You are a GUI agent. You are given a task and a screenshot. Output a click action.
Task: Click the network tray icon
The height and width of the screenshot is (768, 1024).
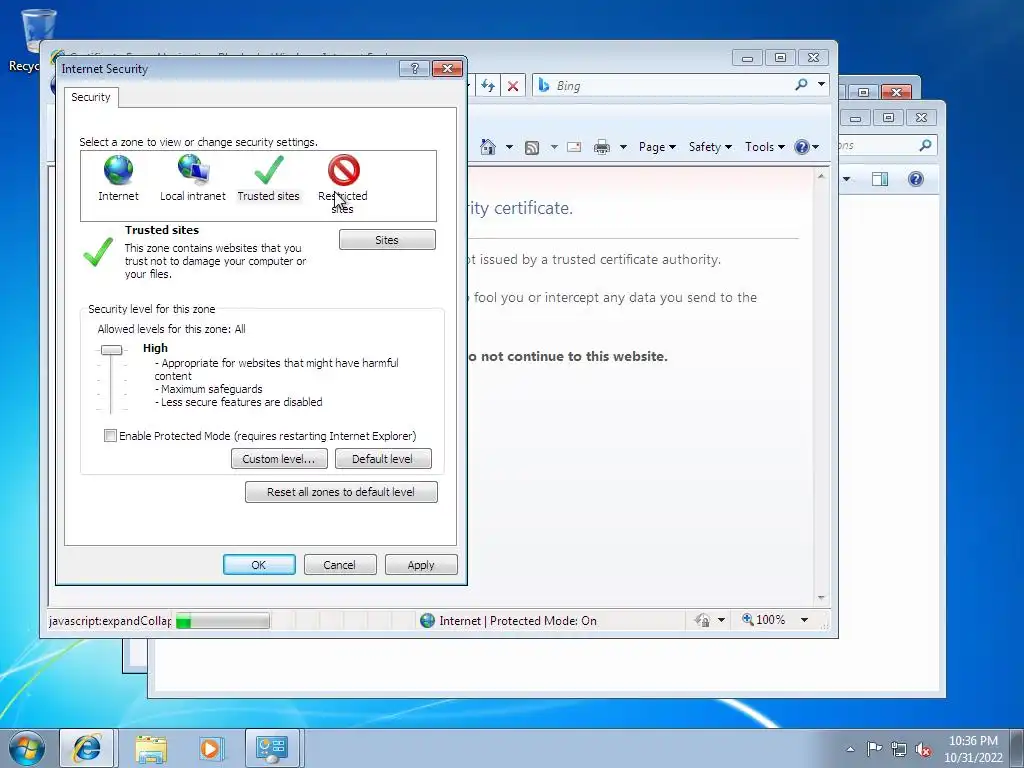coord(899,749)
